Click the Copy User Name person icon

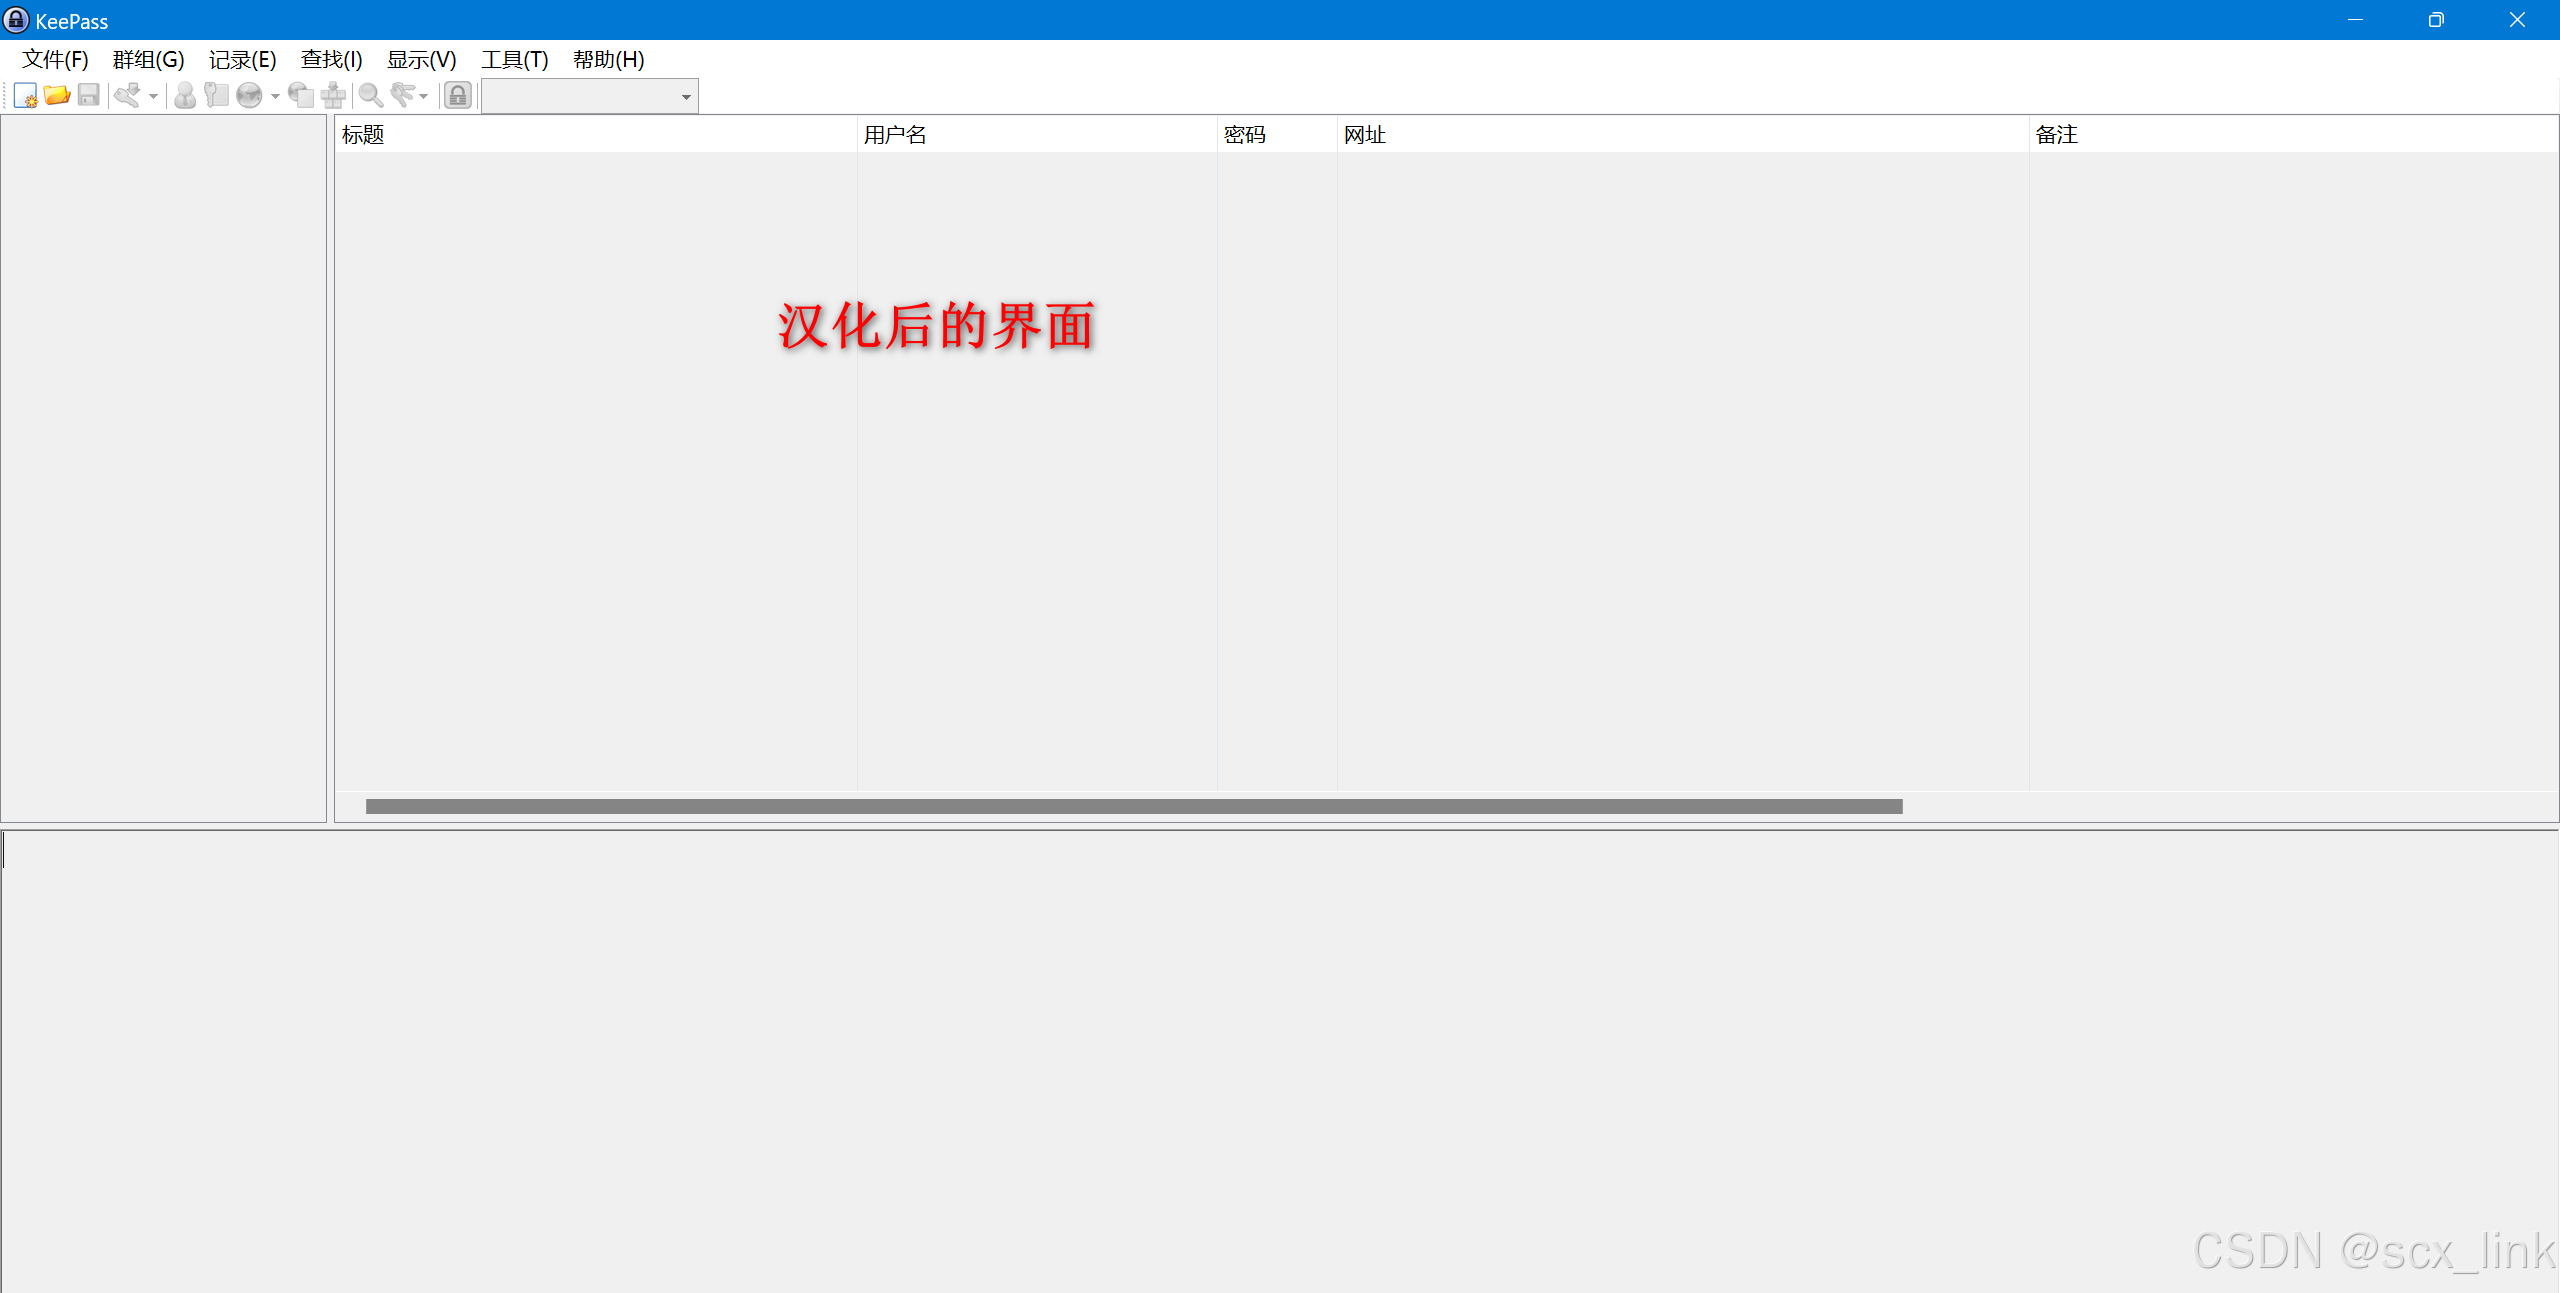point(185,96)
